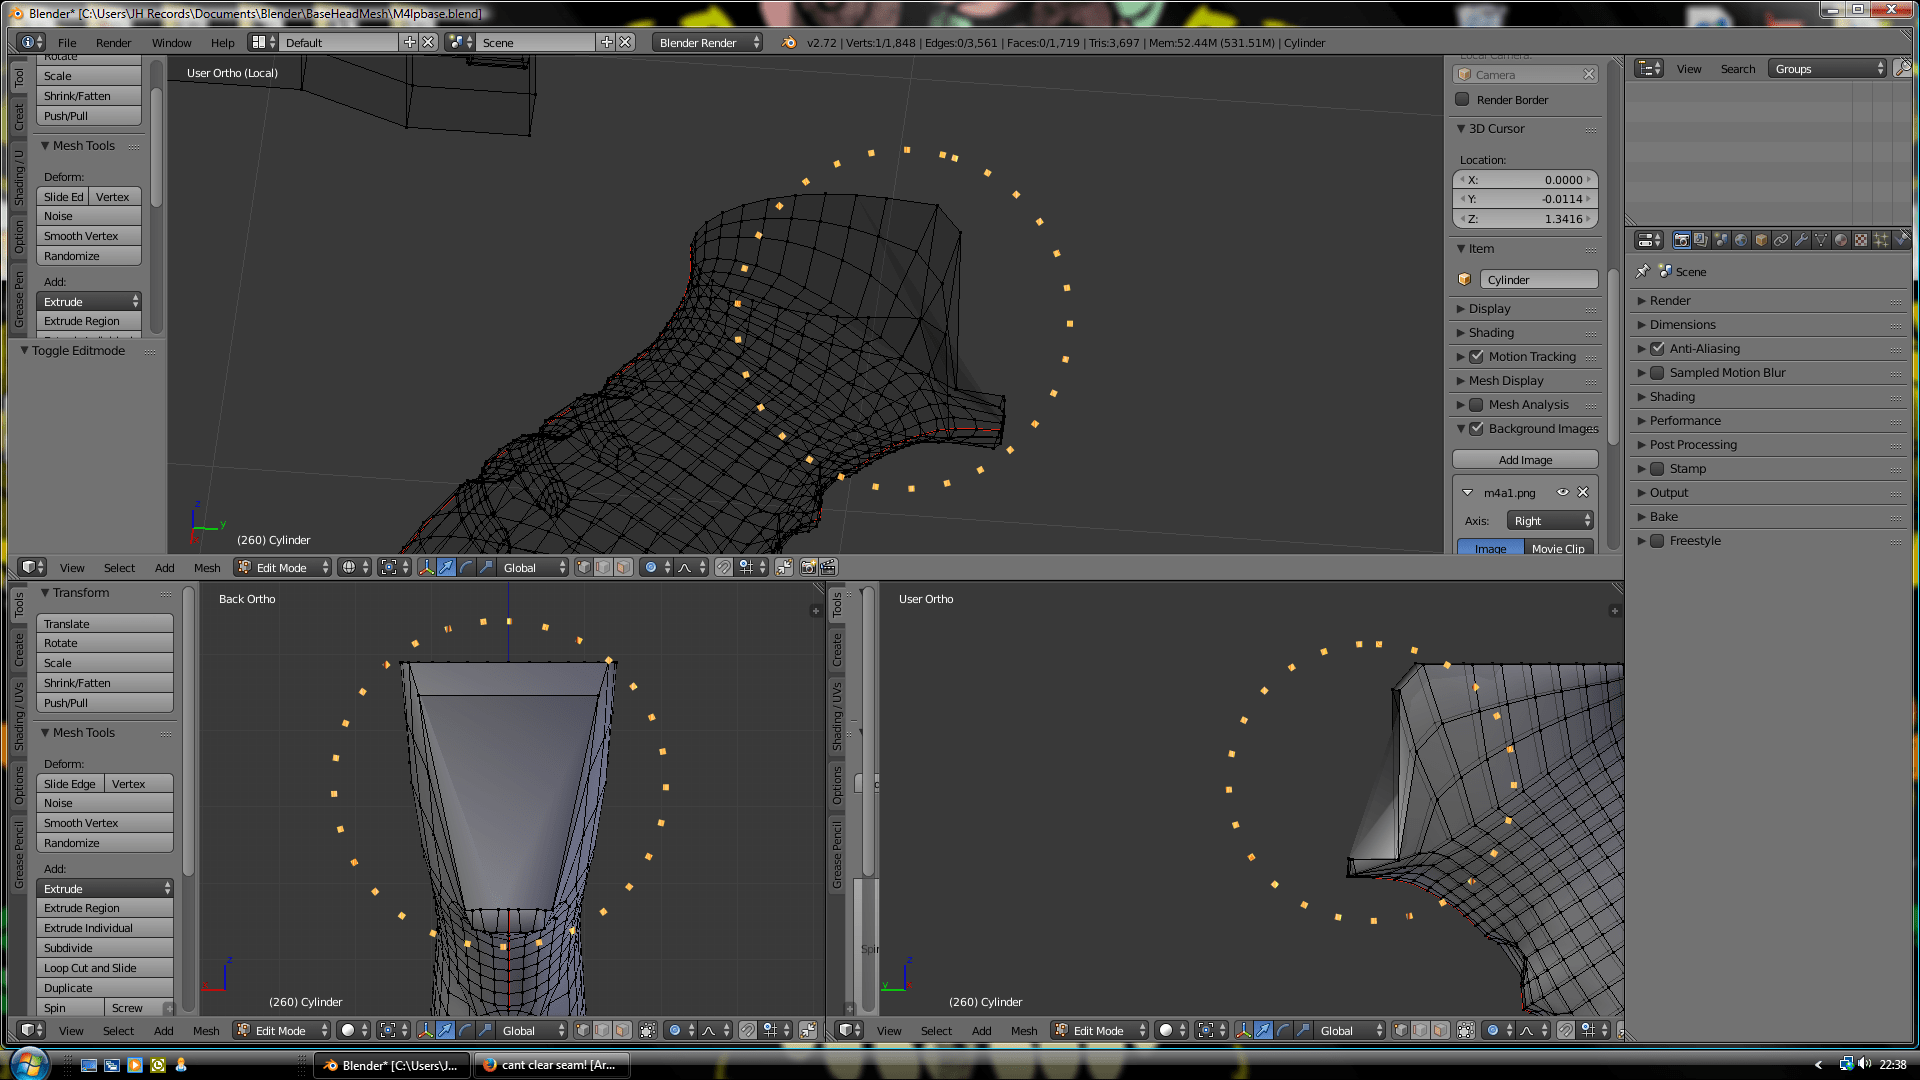Open the Axis dropdown set to Right
The width and height of the screenshot is (1920, 1080).
pyautogui.click(x=1550, y=520)
